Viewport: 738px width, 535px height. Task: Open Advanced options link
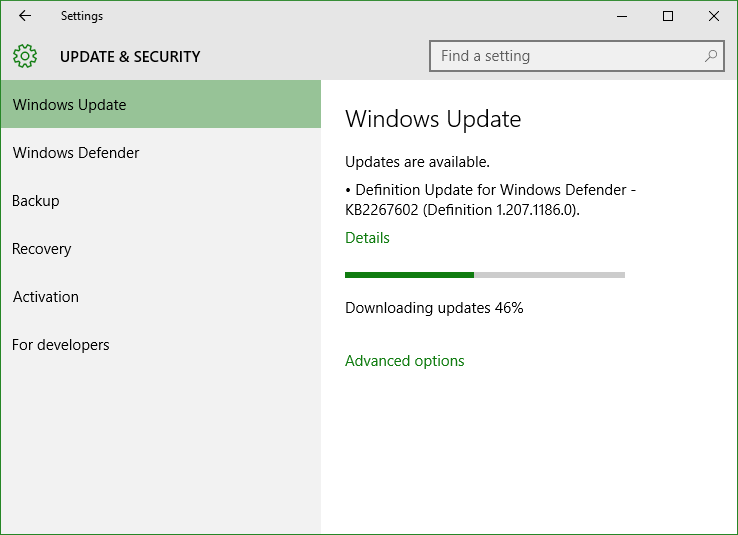pyautogui.click(x=404, y=360)
